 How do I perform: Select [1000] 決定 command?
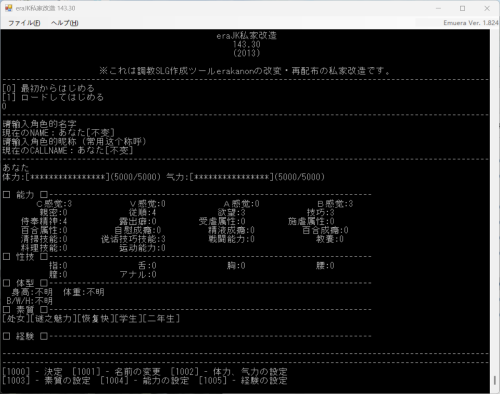point(32,372)
